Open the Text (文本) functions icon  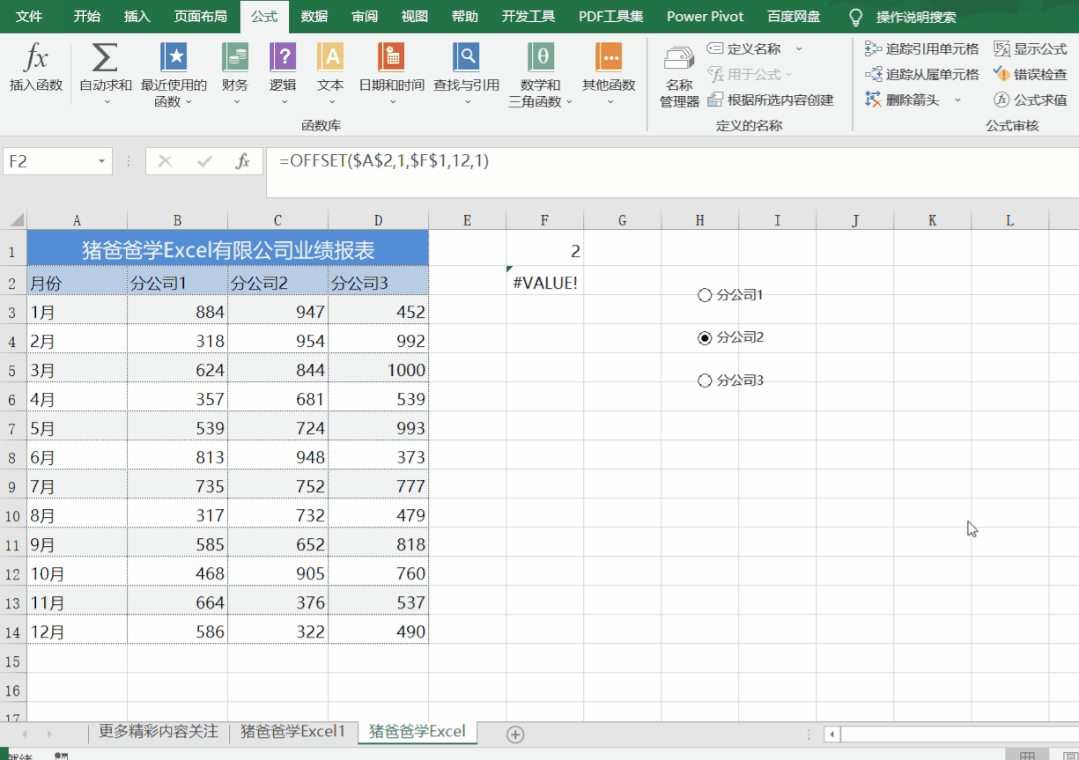(330, 58)
